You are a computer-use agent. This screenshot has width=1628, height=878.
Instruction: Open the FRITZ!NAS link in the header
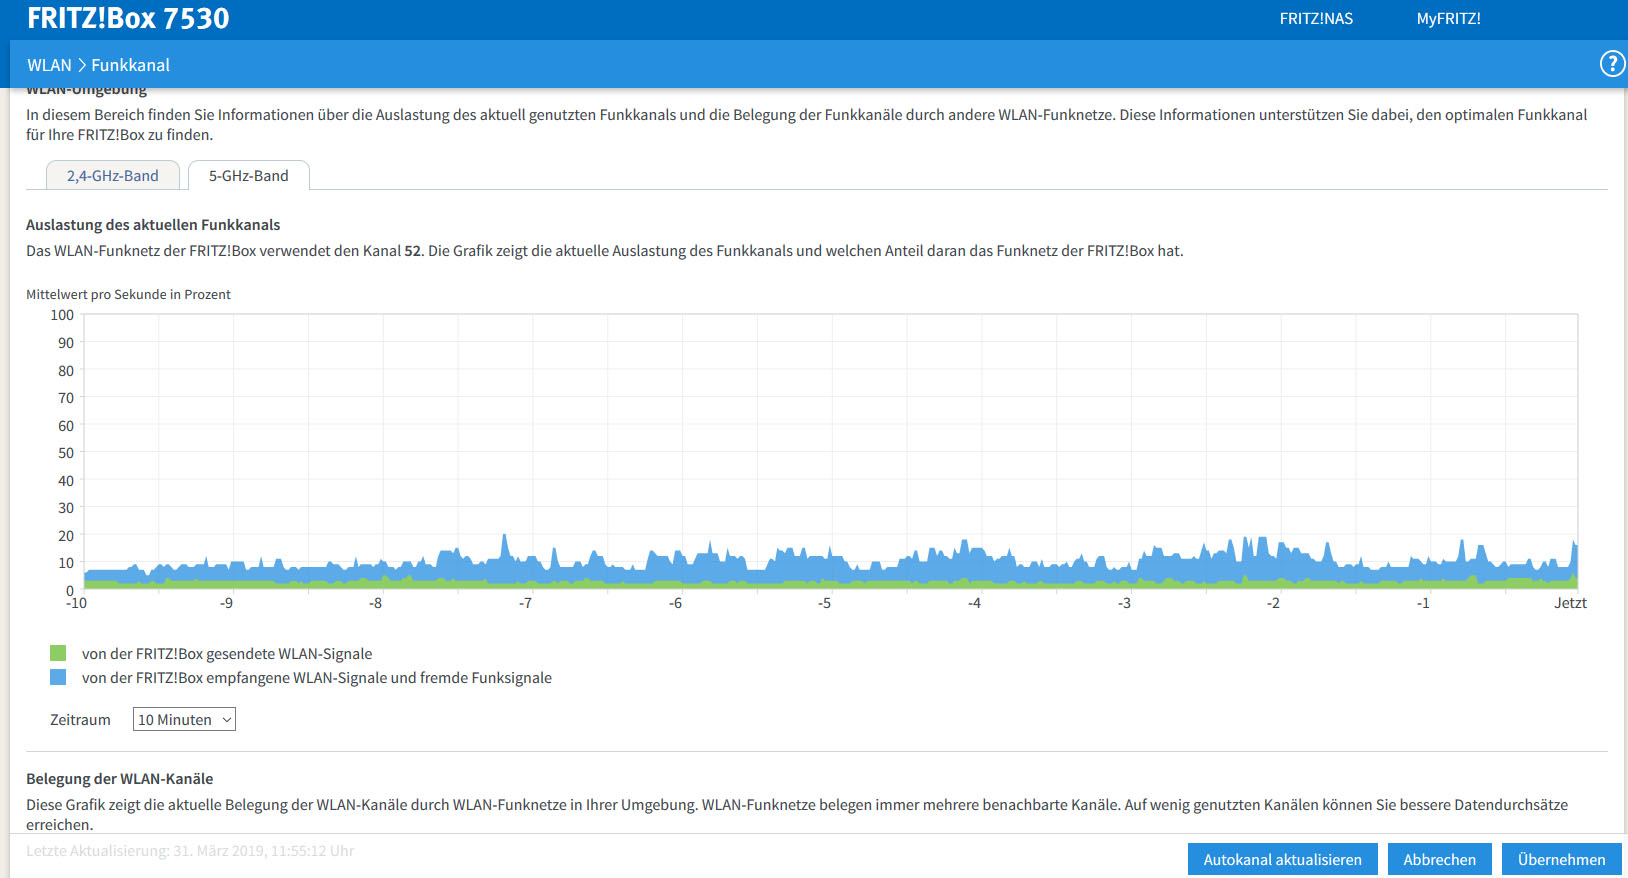point(1316,18)
